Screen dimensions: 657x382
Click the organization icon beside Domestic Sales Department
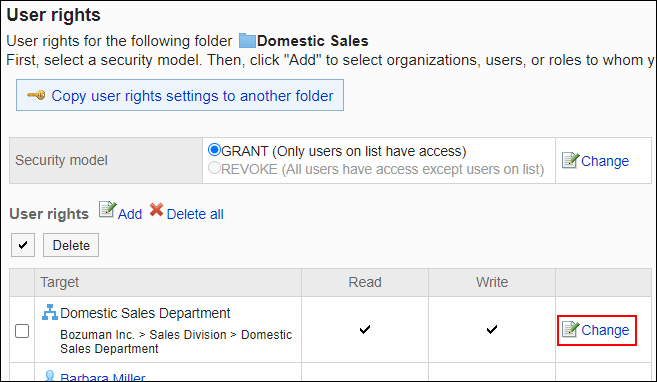(50, 312)
